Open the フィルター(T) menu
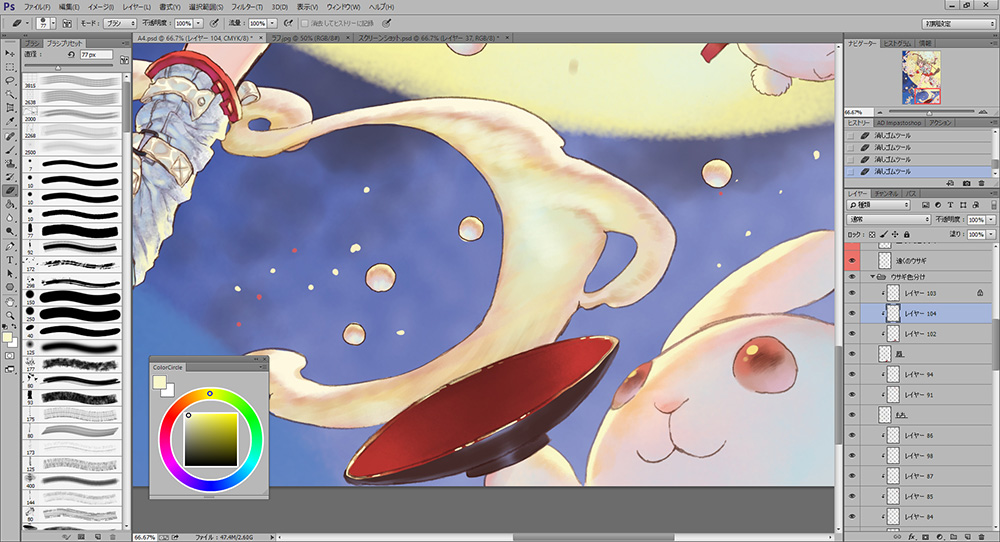This screenshot has width=1000, height=542. 247,7
